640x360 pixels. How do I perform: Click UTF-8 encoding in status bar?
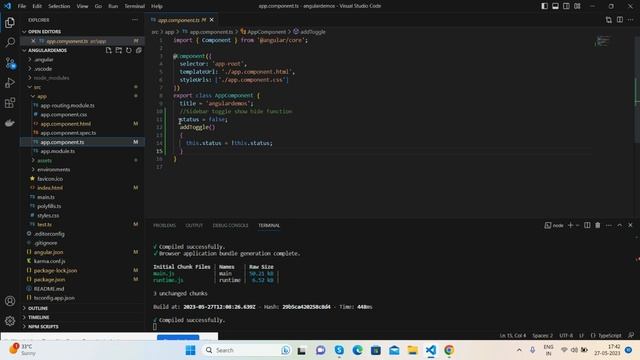click(566, 336)
